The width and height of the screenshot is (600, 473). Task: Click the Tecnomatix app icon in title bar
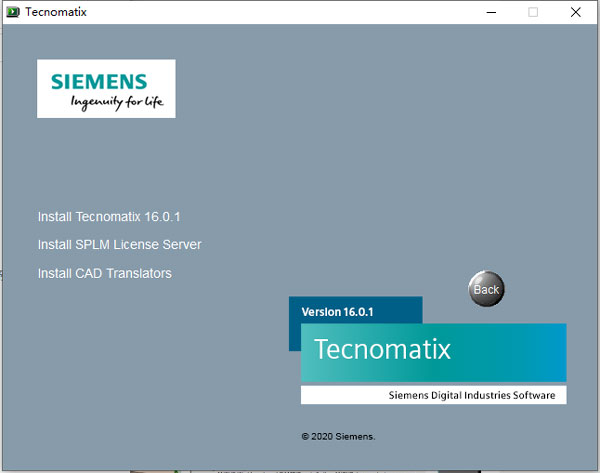tap(12, 12)
